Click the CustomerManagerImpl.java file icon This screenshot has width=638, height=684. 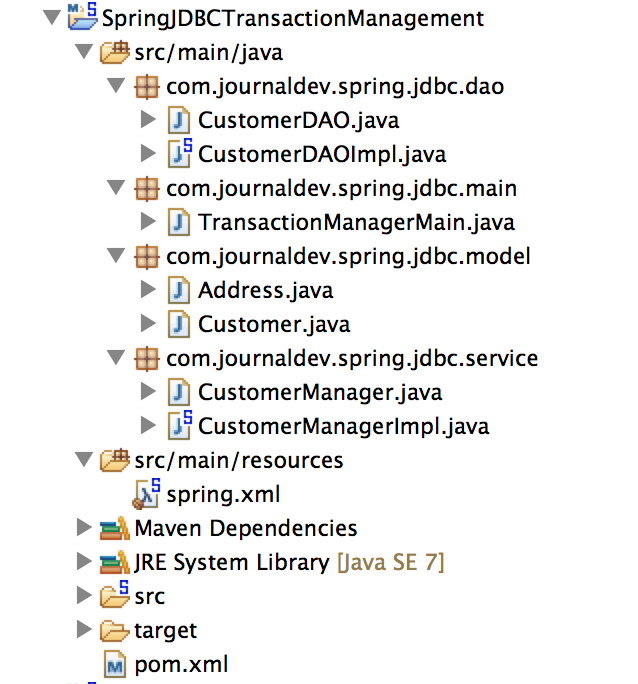[x=180, y=425]
